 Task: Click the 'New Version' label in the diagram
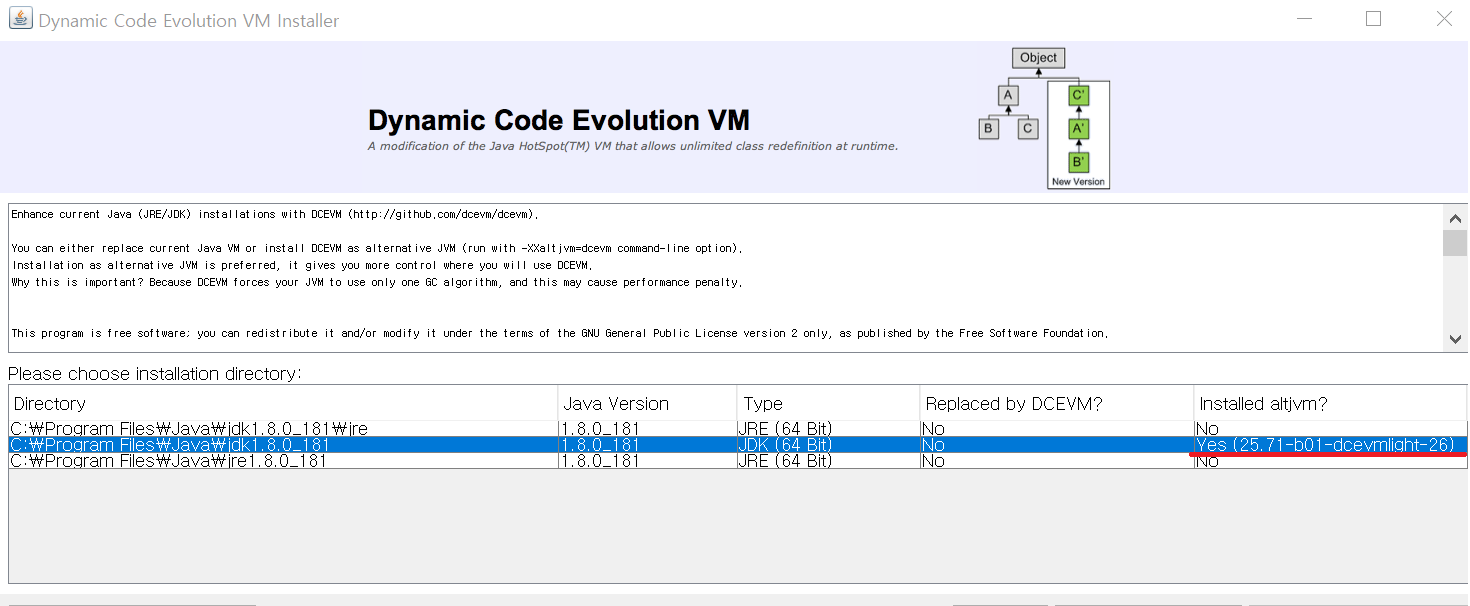pyautogui.click(x=1078, y=182)
